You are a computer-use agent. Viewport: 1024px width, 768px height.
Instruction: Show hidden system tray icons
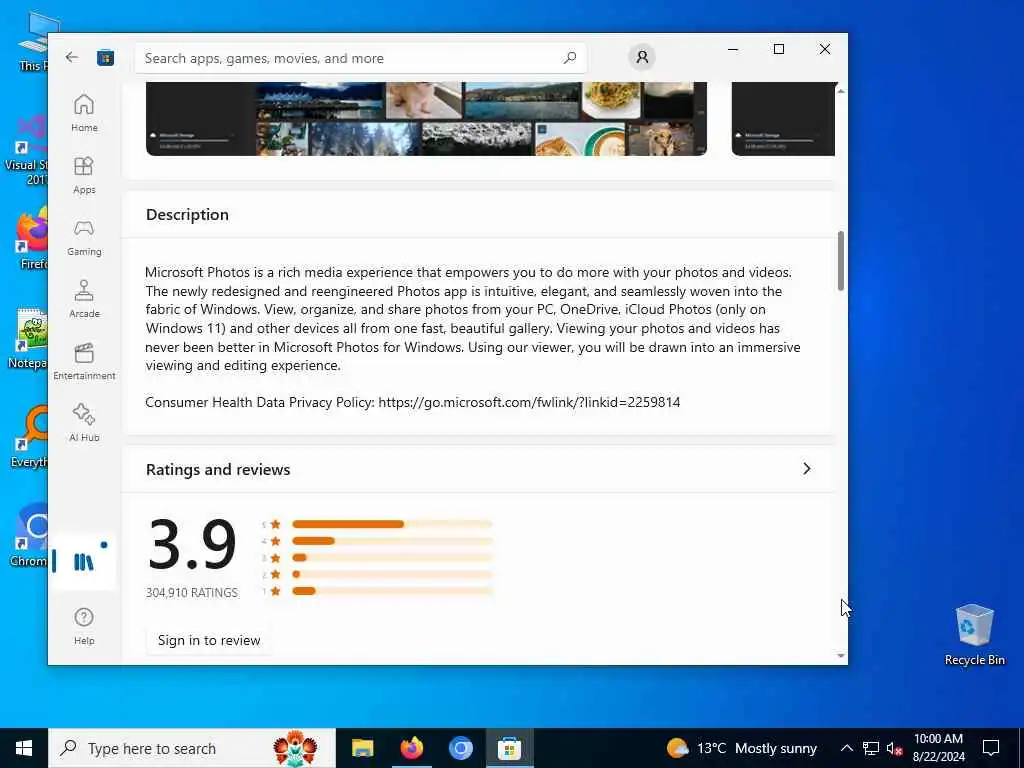[x=846, y=748]
